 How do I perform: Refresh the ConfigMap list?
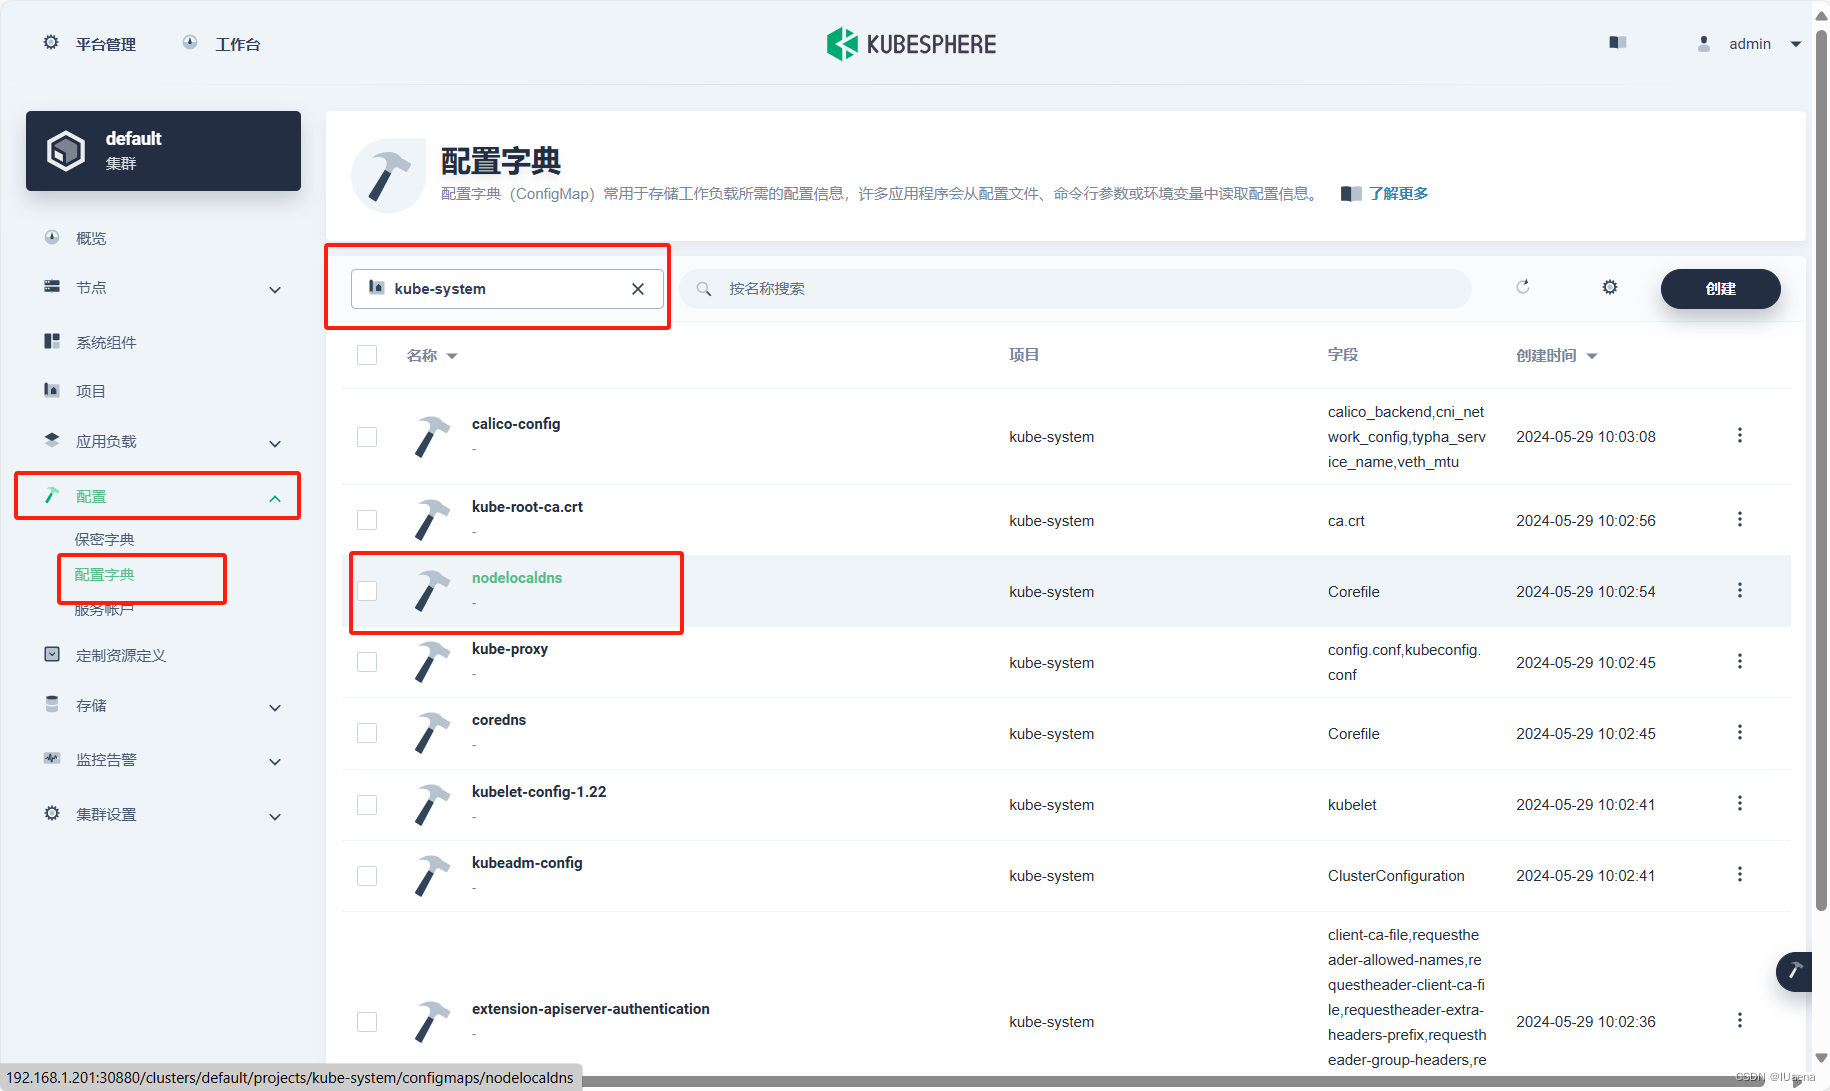pyautogui.click(x=1523, y=287)
